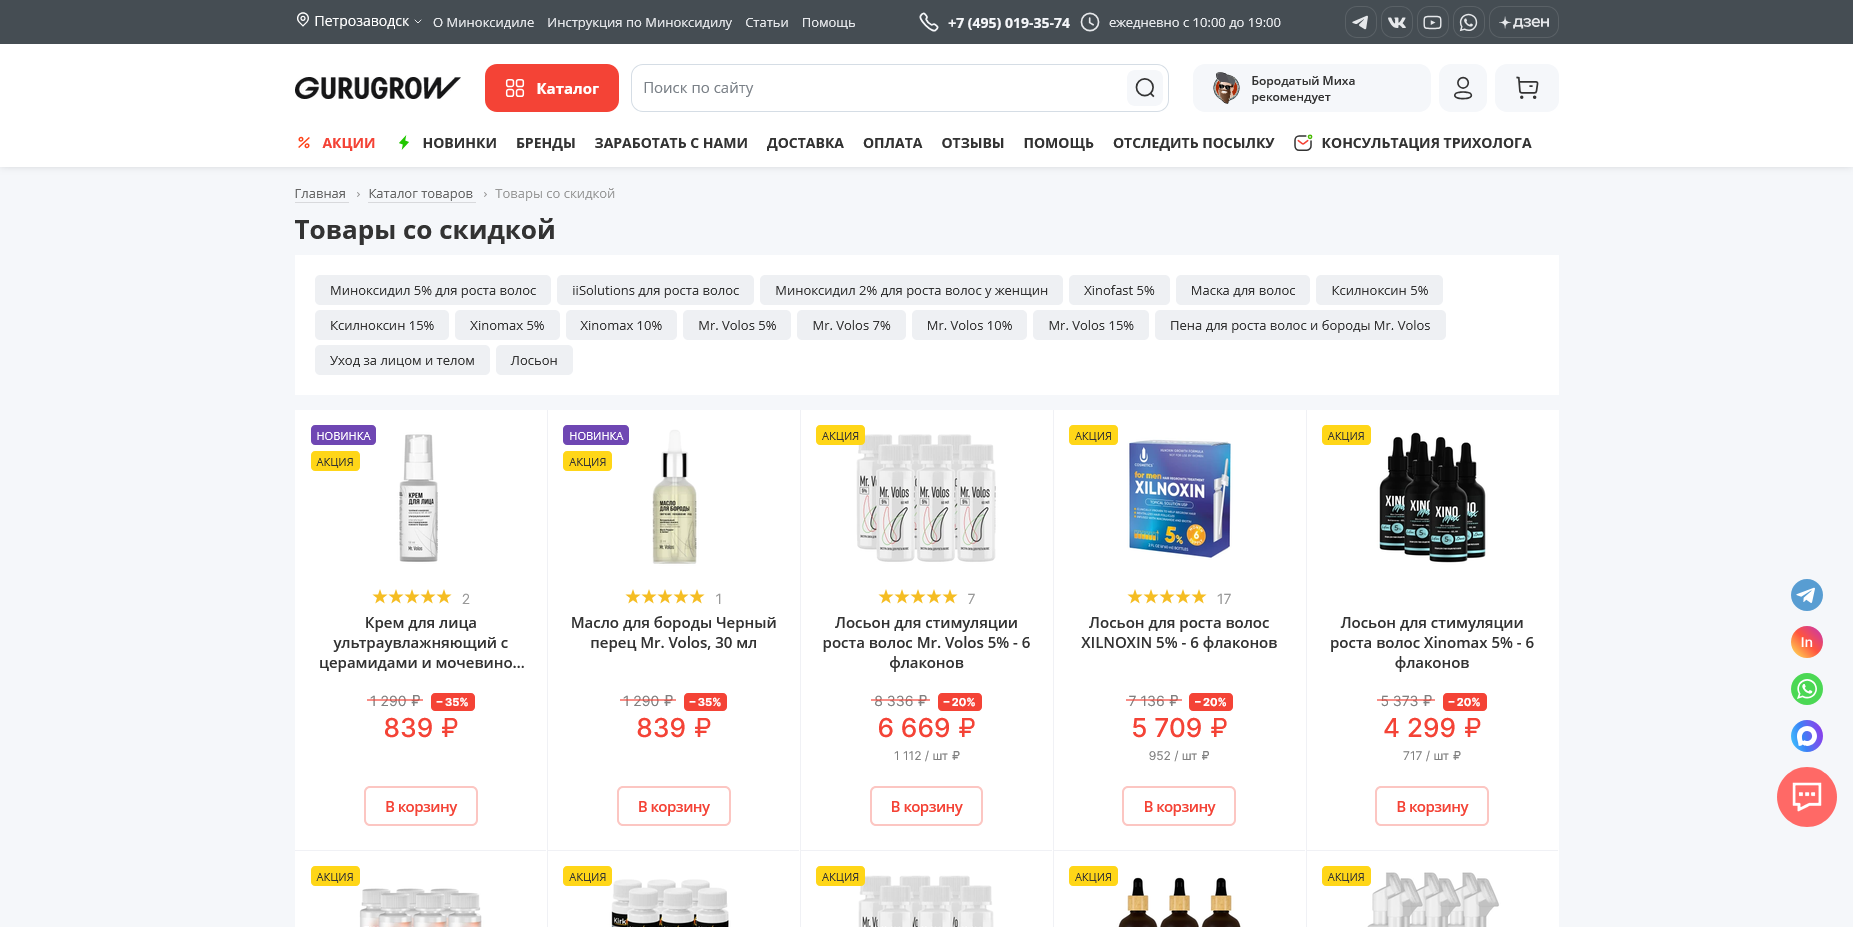
Task: Select the Xinomax 10% tag
Action: pos(621,325)
